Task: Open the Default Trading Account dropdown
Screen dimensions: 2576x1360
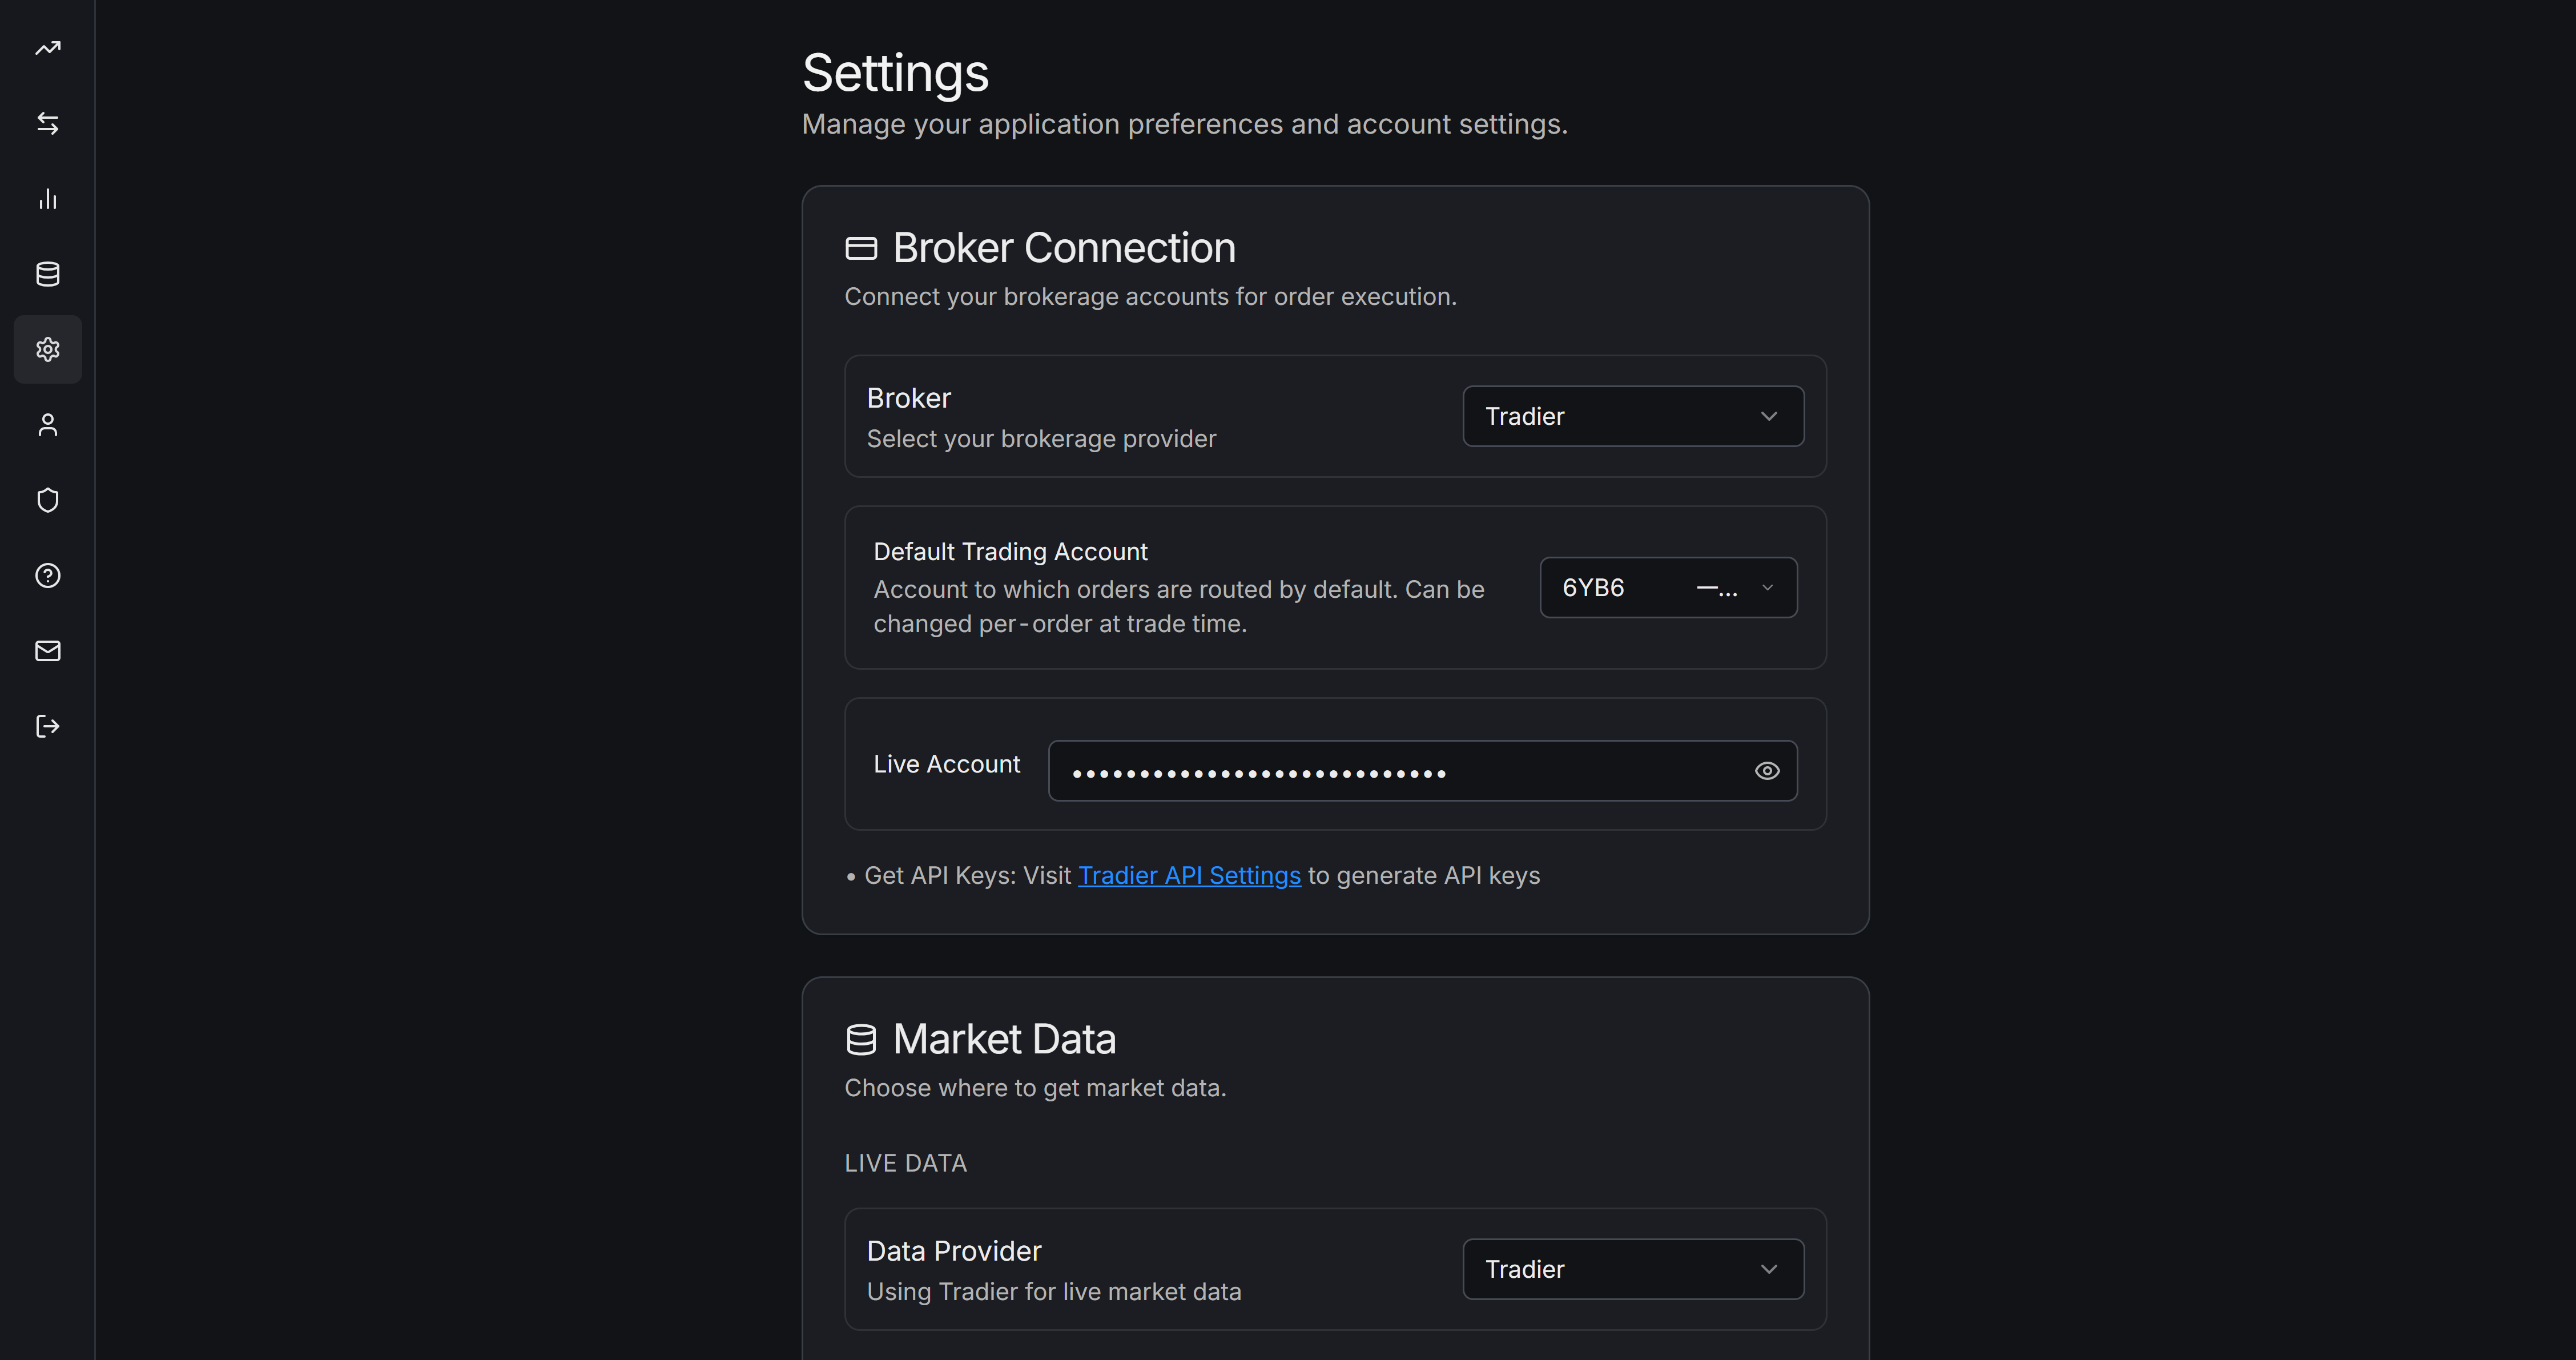Action: click(1668, 588)
